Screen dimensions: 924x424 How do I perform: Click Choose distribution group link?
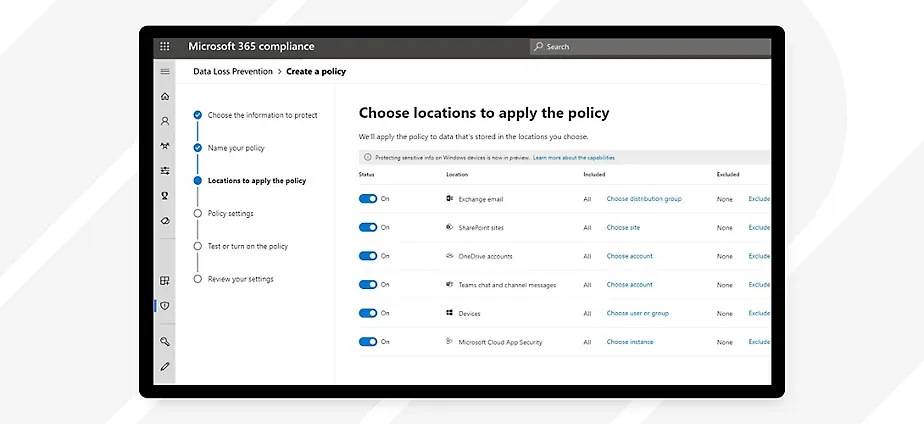click(x=644, y=199)
